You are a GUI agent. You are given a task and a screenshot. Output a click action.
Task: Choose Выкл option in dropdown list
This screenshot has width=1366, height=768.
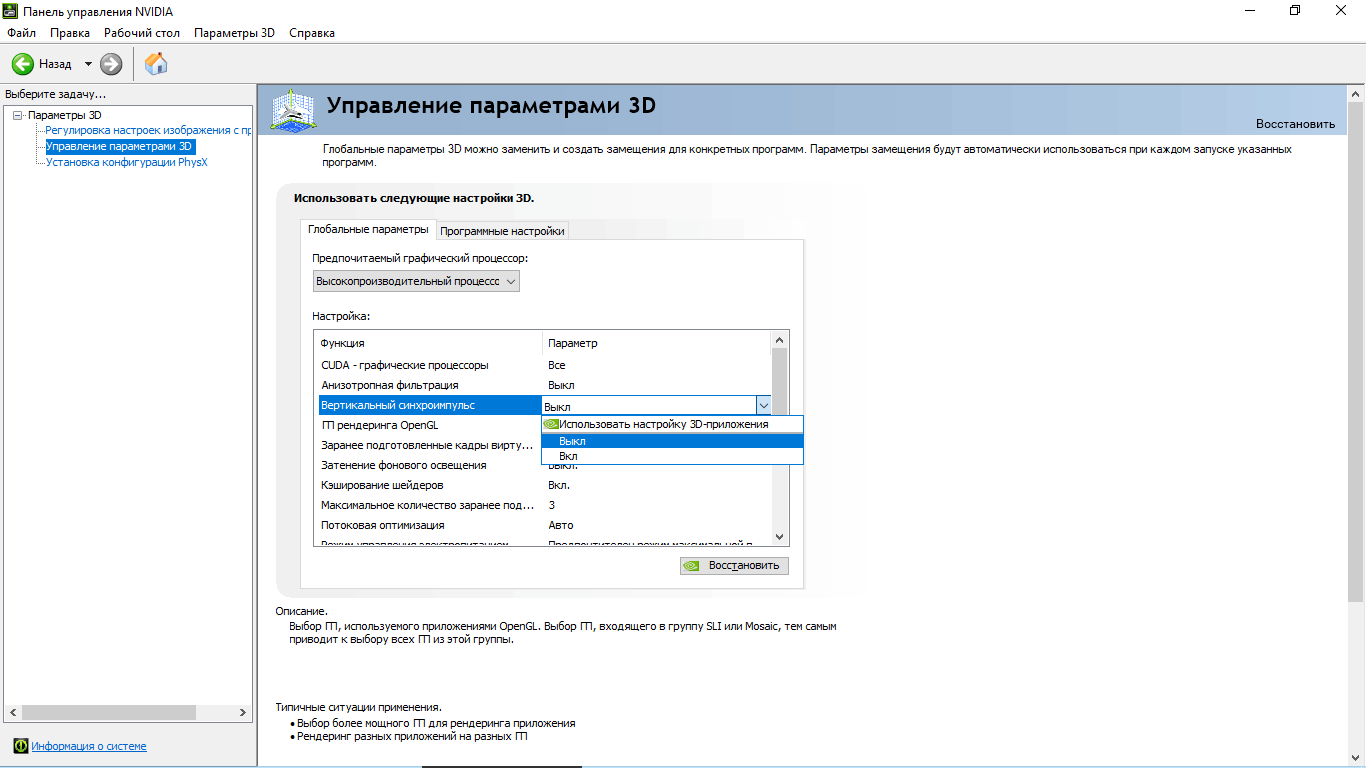click(672, 441)
